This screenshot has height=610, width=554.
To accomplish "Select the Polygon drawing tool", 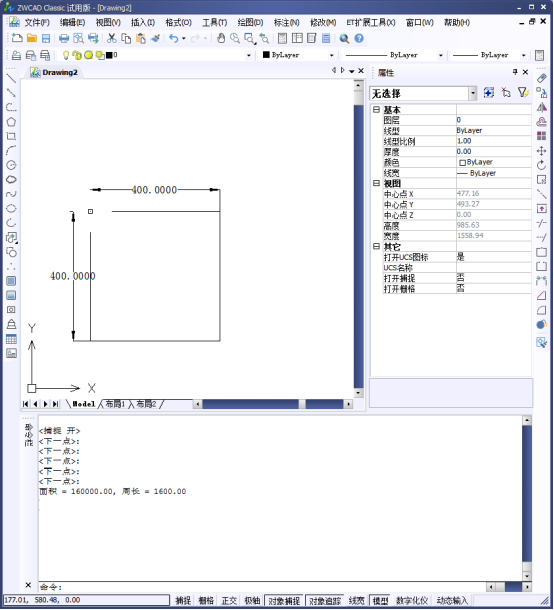I will coord(11,122).
